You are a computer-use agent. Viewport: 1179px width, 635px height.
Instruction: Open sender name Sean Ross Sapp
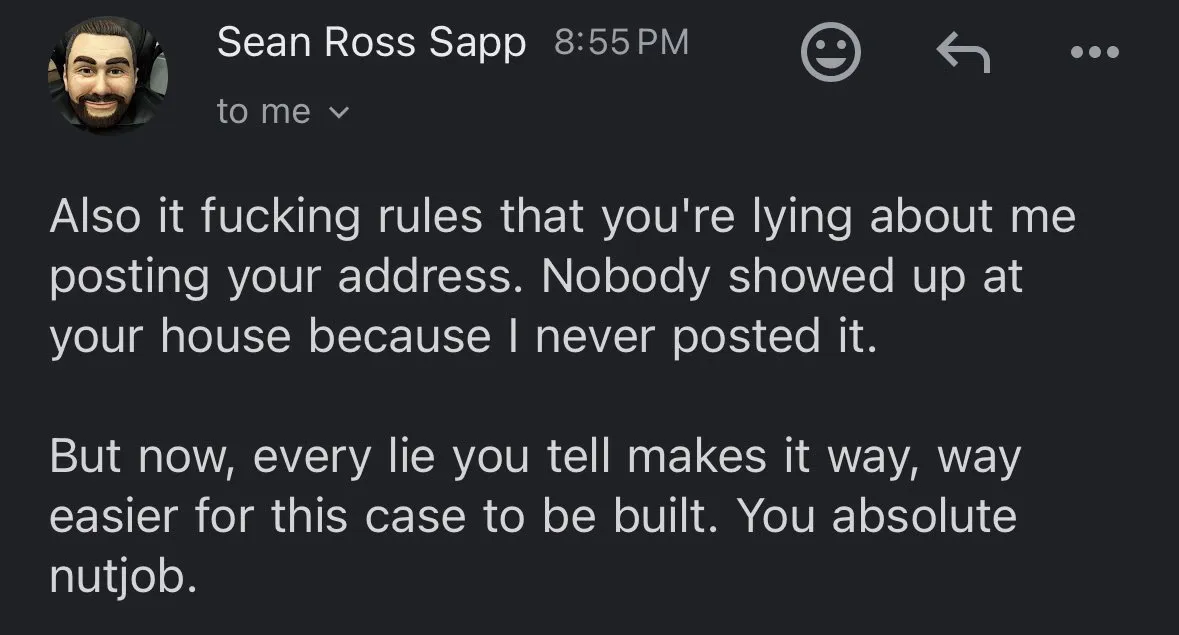click(x=371, y=42)
